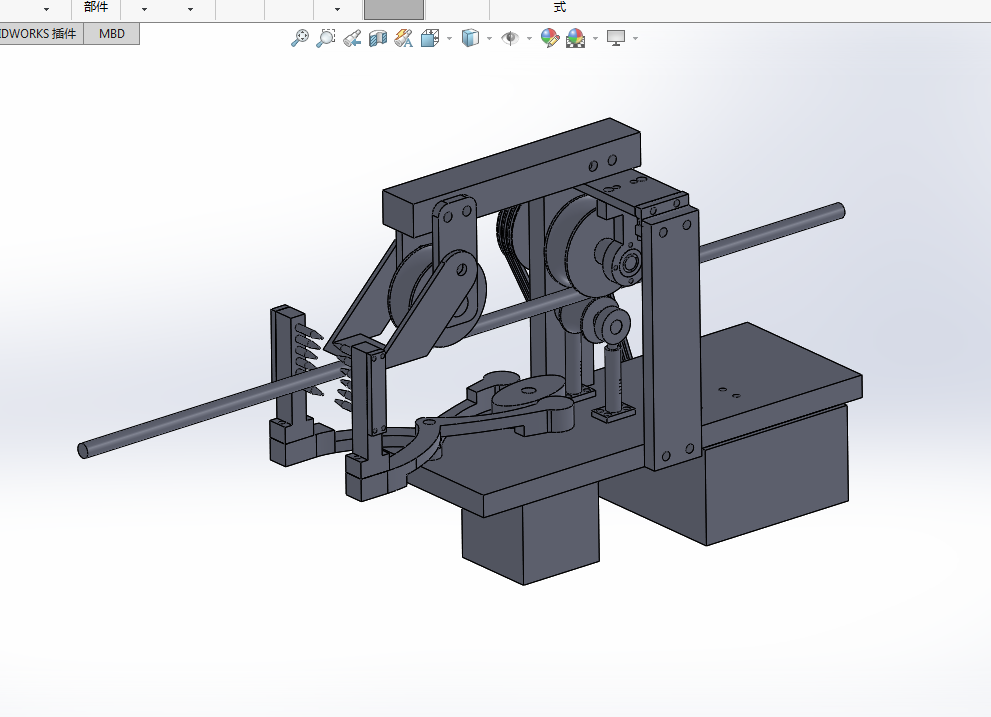Switch to the MBD tab
This screenshot has width=991, height=717.
tap(112, 34)
